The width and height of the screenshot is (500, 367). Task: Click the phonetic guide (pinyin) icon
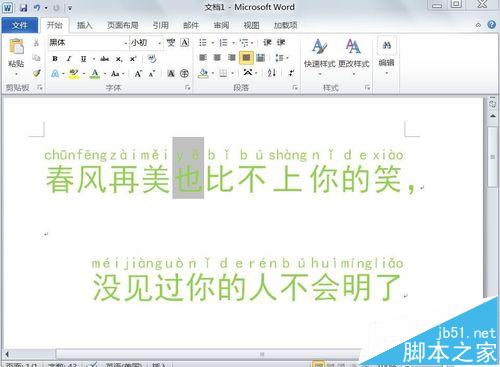coord(171,42)
